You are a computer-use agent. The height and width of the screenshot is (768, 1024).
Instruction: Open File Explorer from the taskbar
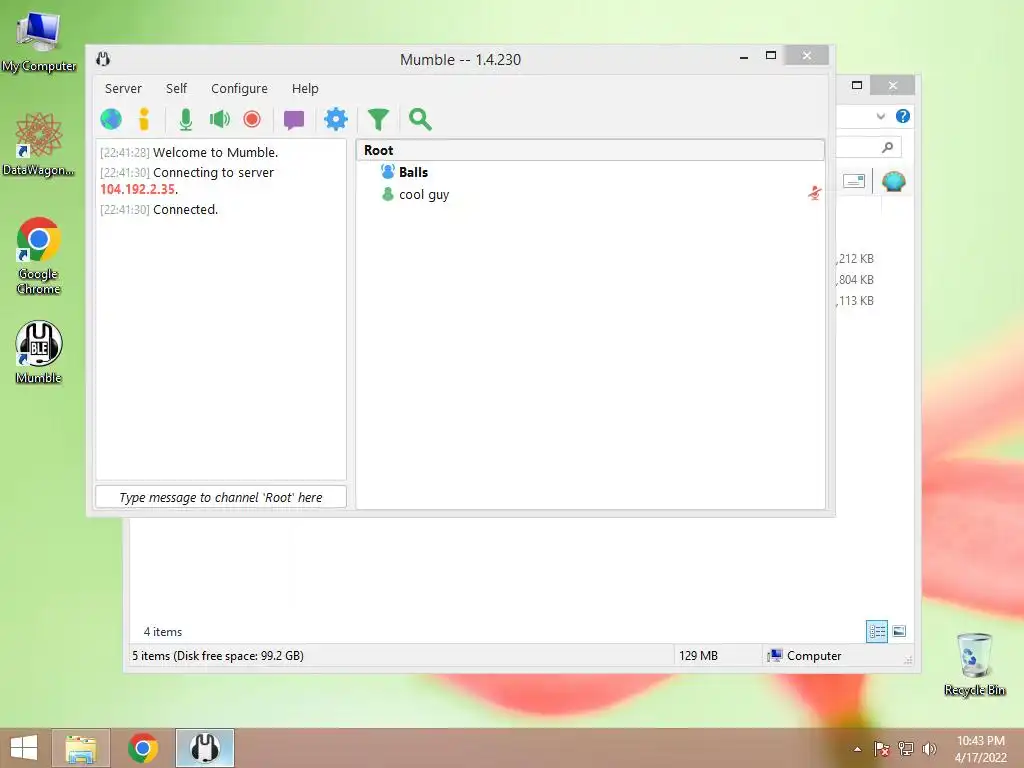coord(81,748)
